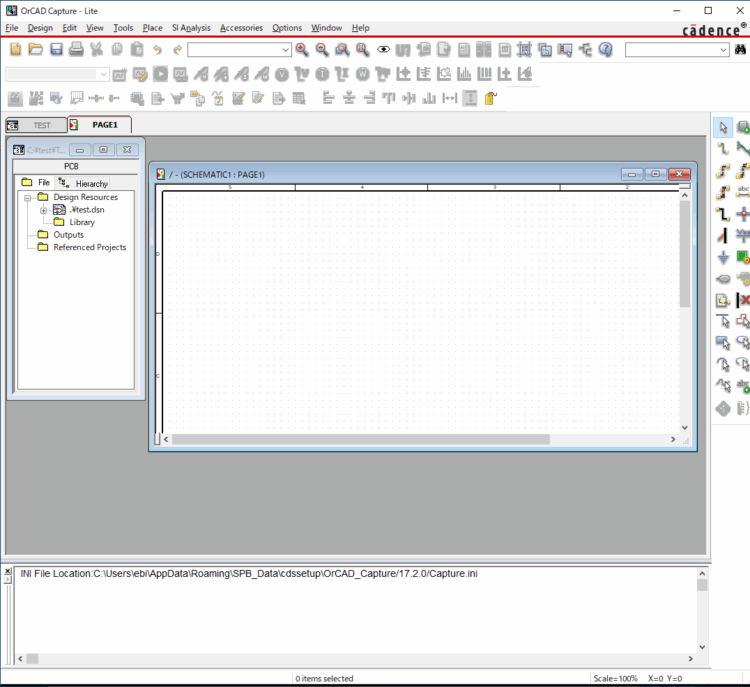Click the session log scroll down arrow

click(702, 647)
